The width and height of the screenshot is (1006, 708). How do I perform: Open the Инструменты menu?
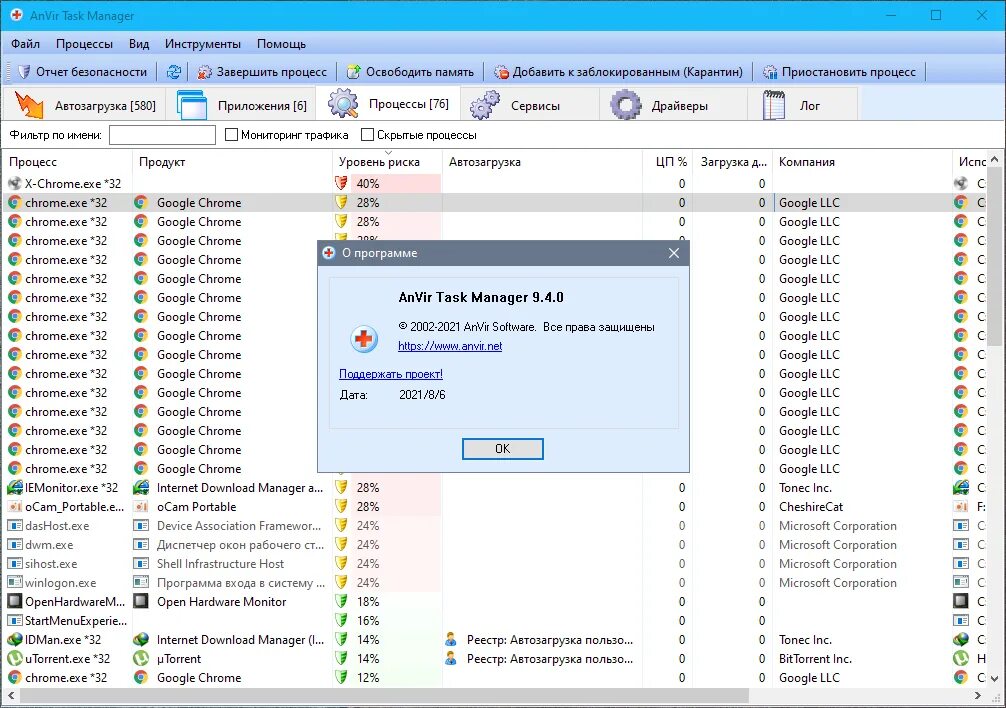203,44
